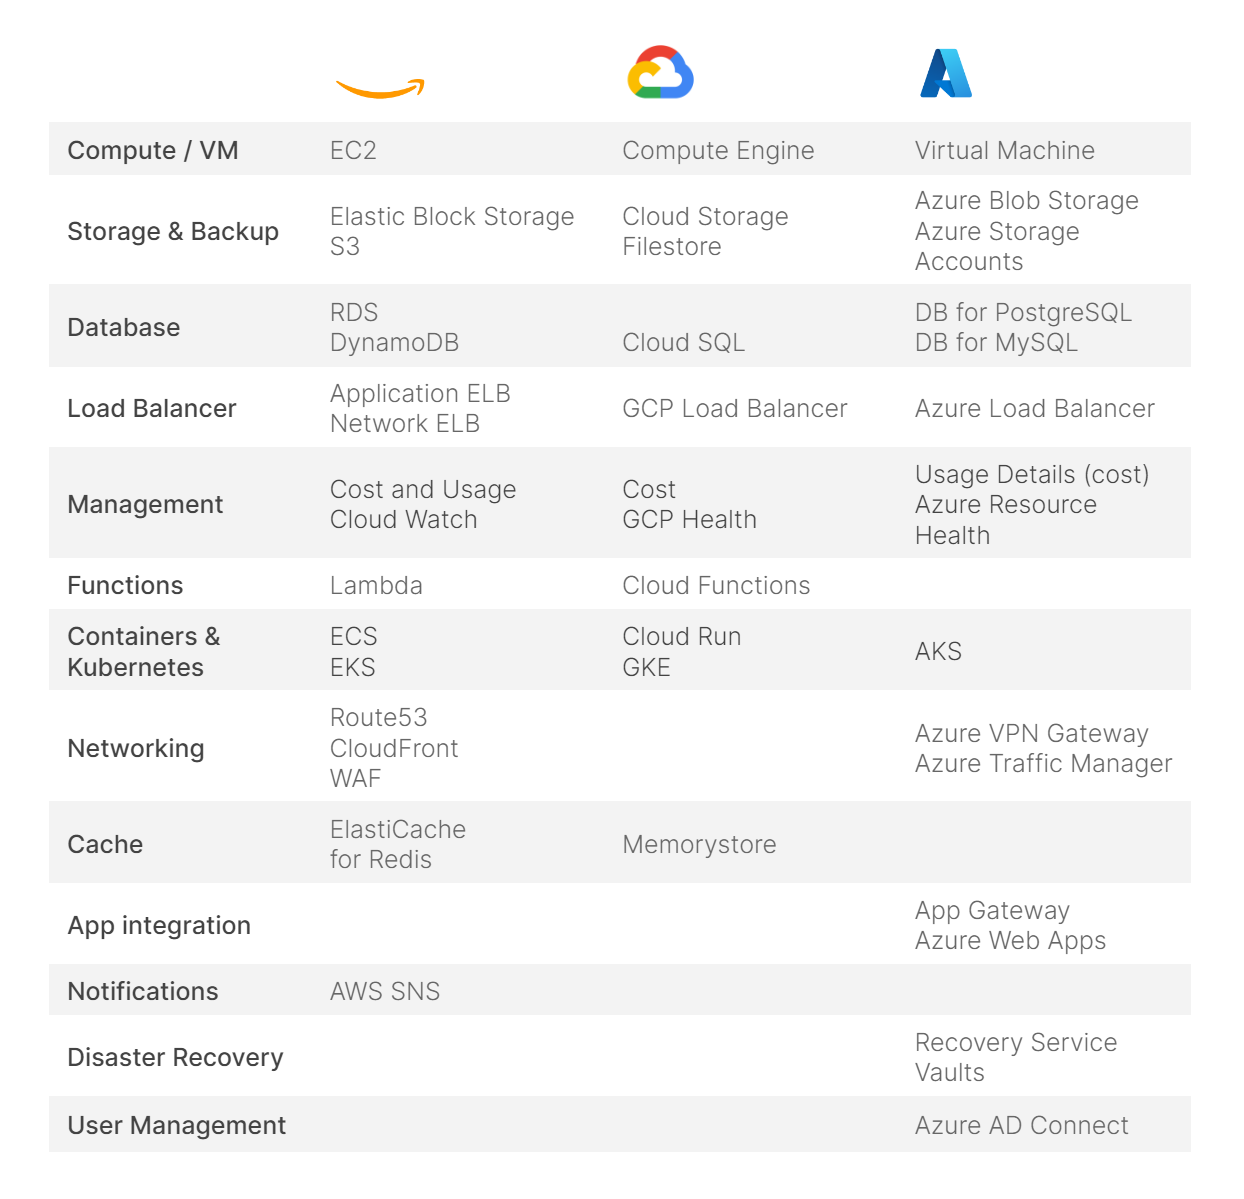The image size is (1244, 1199).
Task: Click the AWS smile arrow logo
Action: pos(380,89)
